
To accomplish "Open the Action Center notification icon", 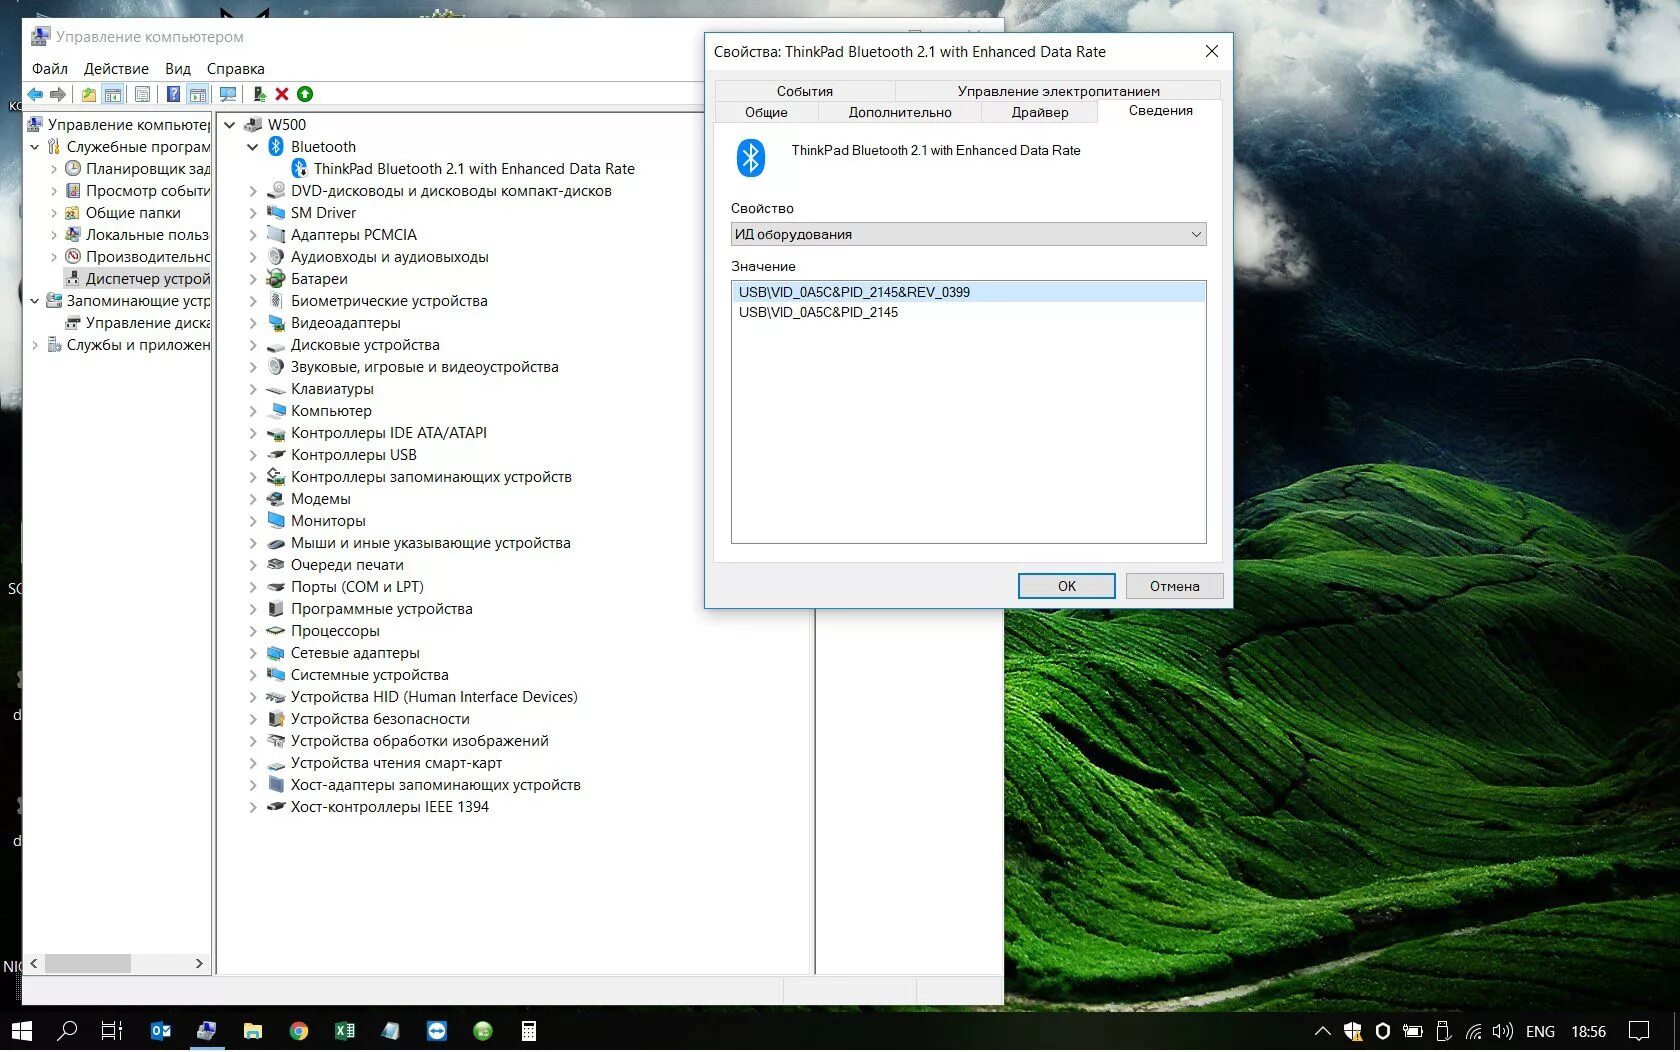I will [1639, 1031].
